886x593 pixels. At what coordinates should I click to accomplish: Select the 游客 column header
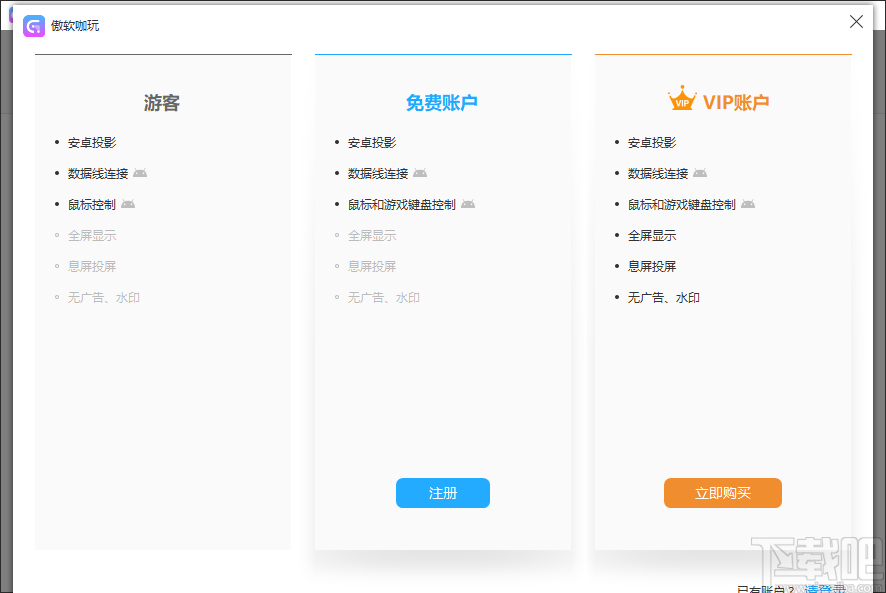tap(162, 102)
